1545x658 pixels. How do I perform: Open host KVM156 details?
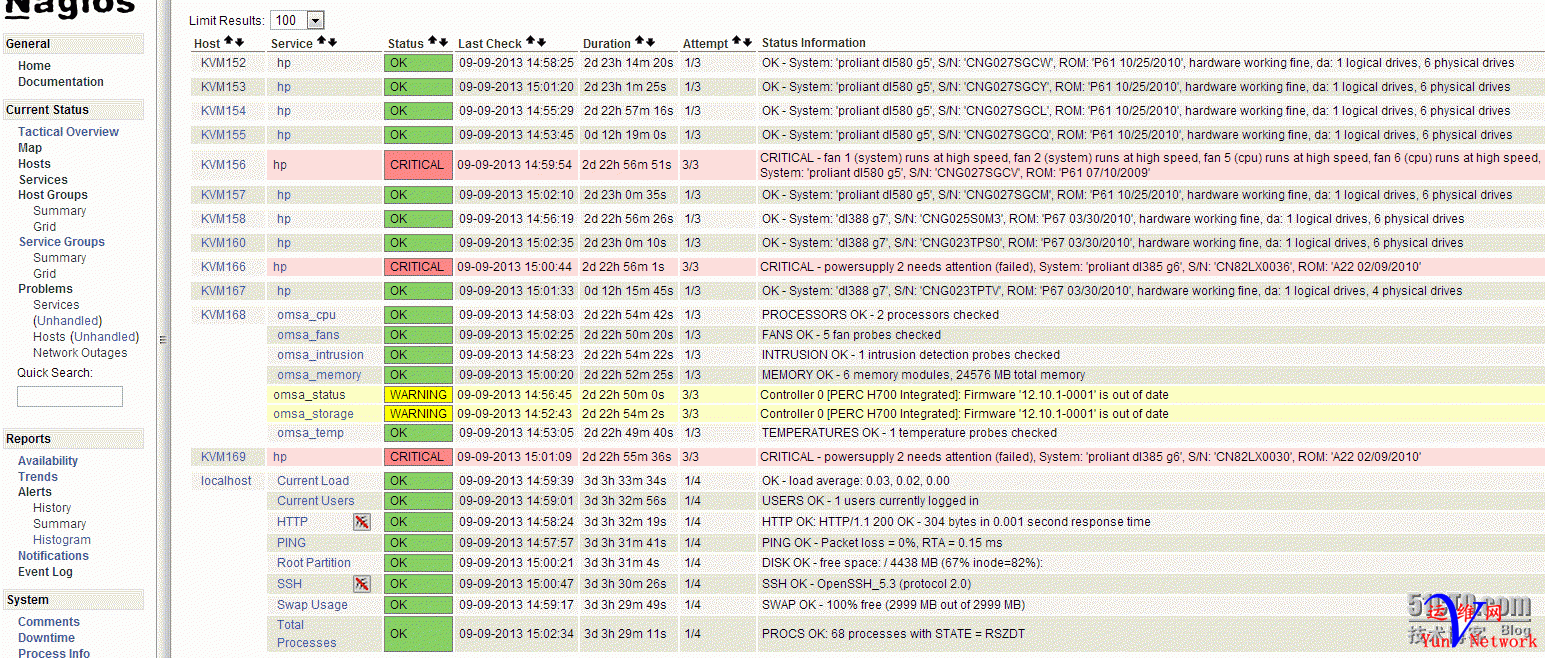point(223,166)
